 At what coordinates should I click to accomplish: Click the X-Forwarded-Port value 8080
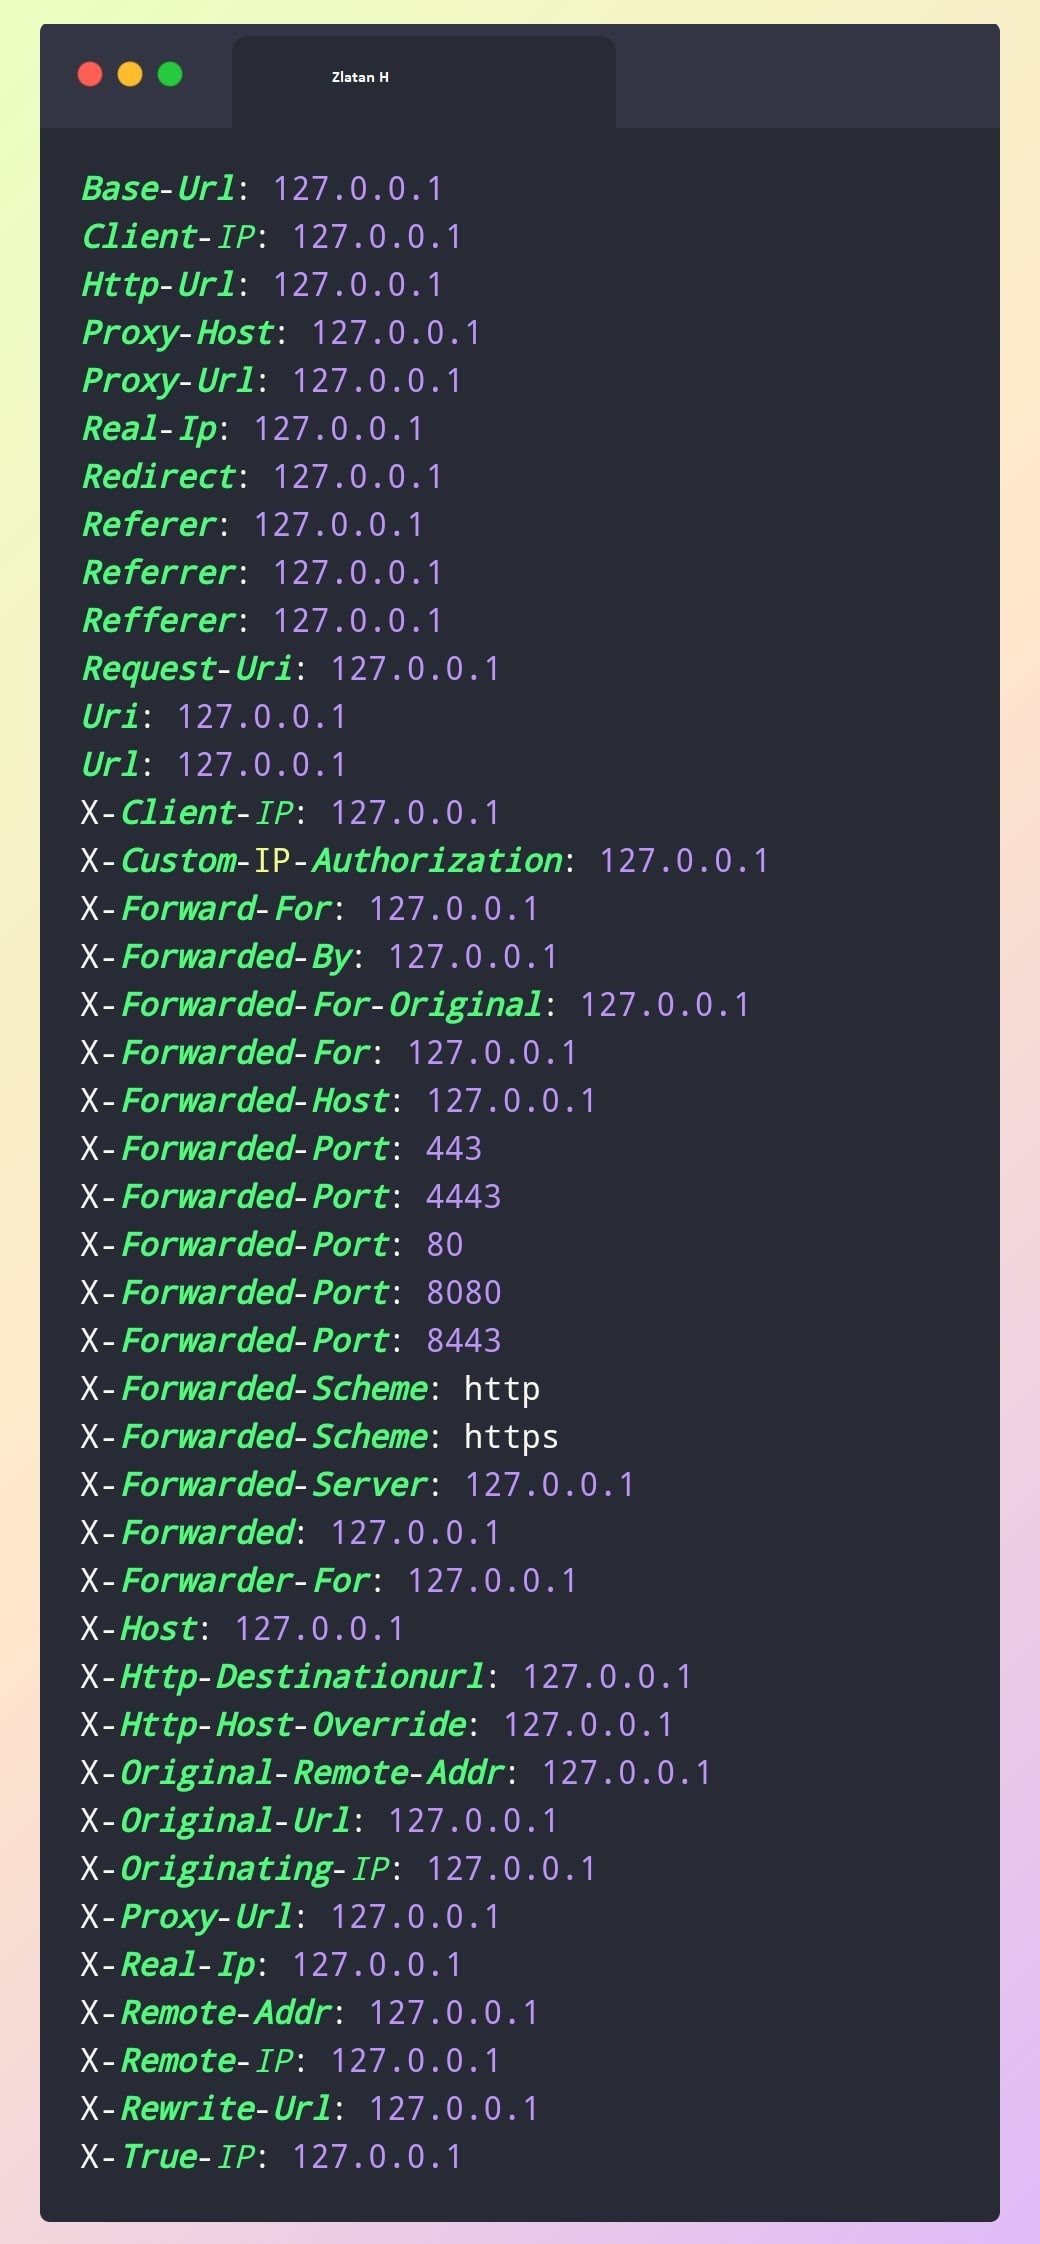pos(463,1293)
